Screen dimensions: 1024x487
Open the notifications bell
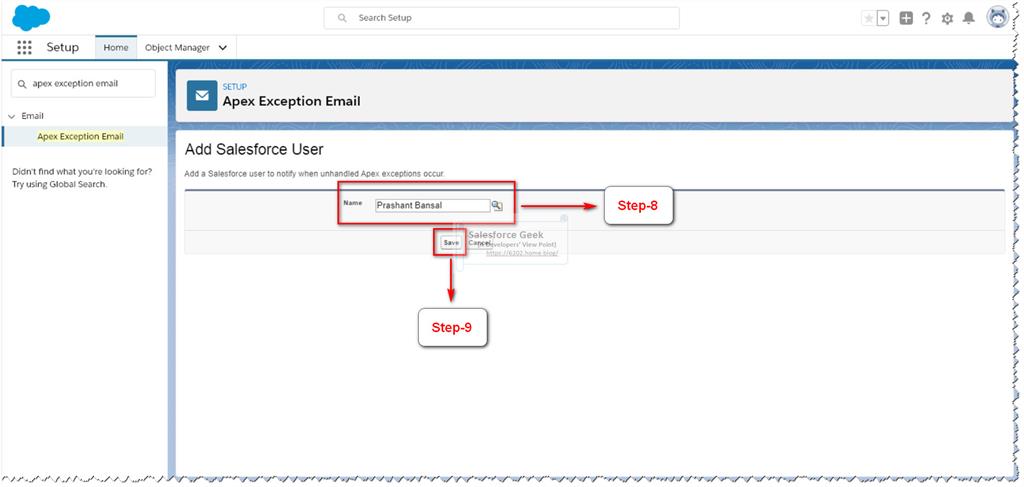(x=968, y=18)
